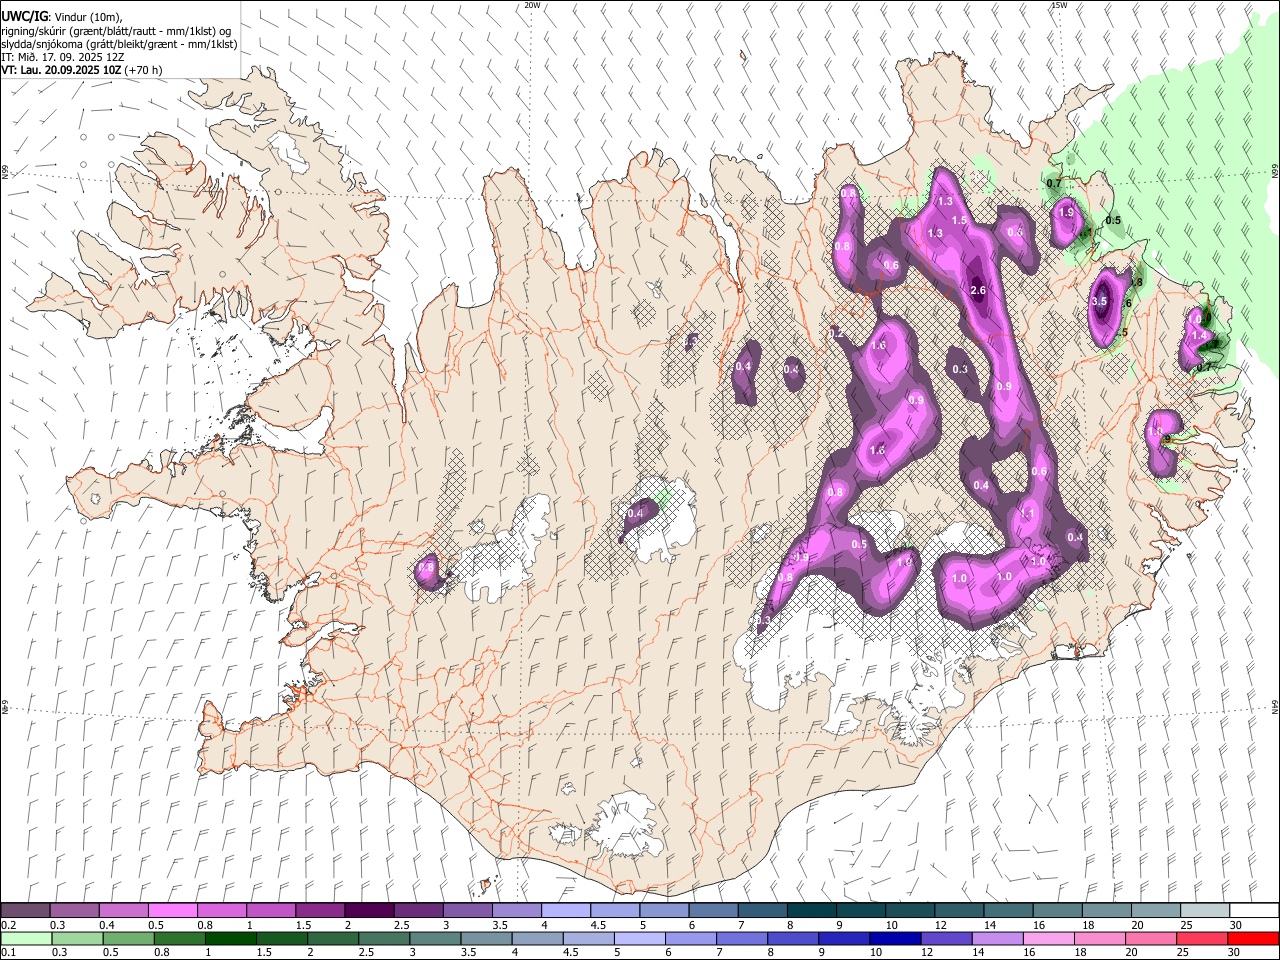Pick the upper legend swatch labeled 9

click(x=860, y=910)
